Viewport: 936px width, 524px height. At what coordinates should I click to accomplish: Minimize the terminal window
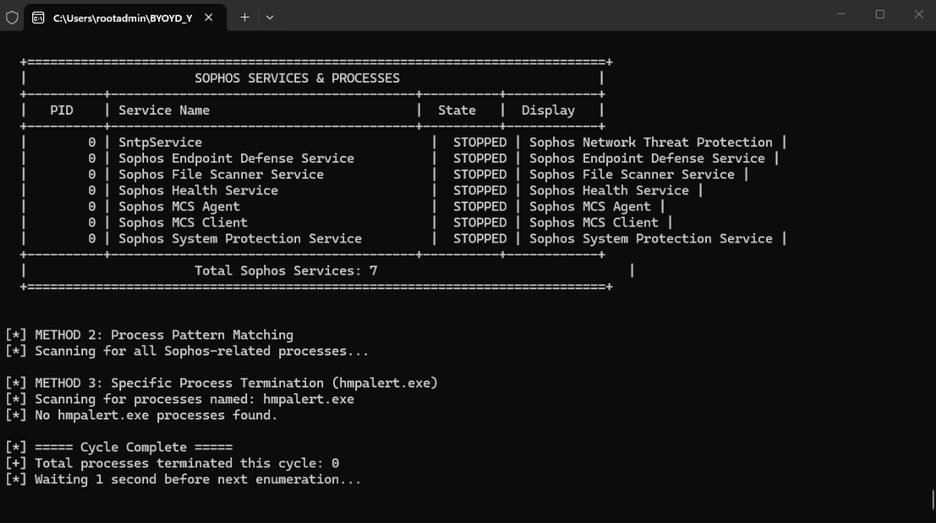click(x=841, y=14)
